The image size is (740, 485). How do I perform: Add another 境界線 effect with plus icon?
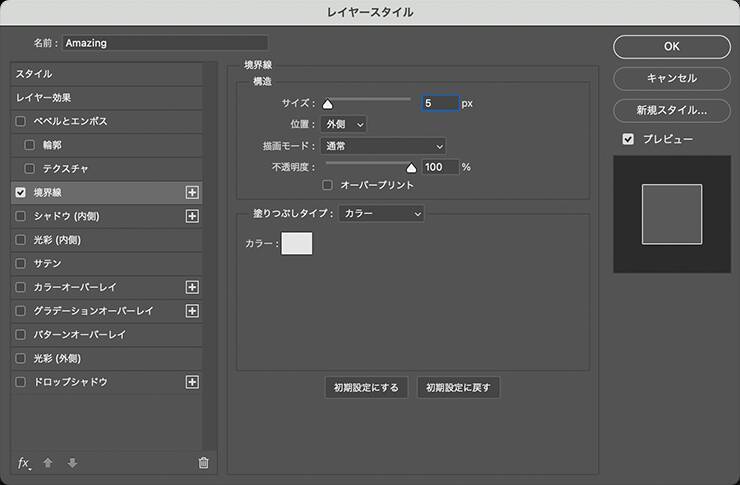click(x=193, y=192)
